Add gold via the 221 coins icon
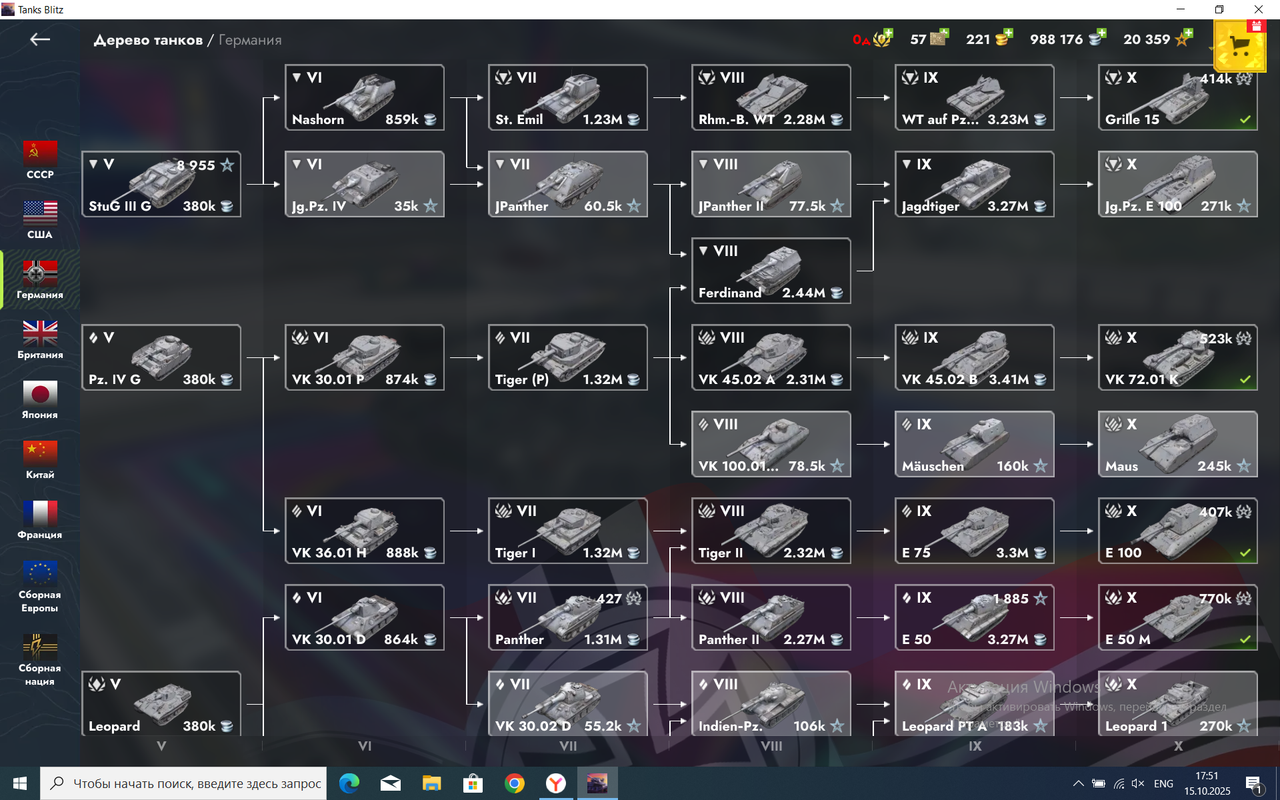The width and height of the screenshot is (1280, 800). (x=1003, y=38)
